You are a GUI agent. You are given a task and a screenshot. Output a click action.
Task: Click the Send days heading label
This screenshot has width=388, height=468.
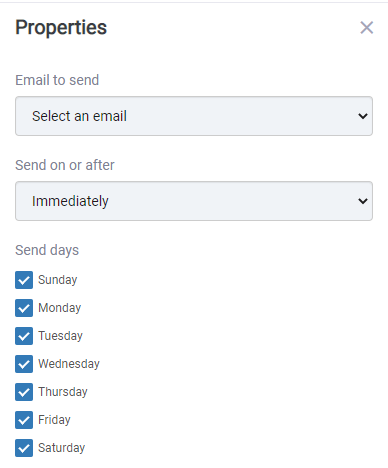tap(47, 250)
